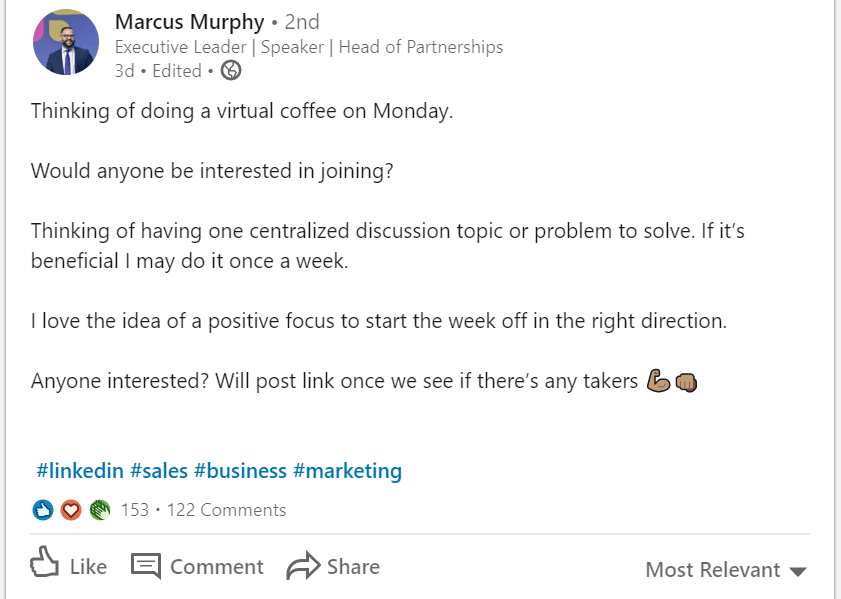Open the #business hashtag

pyautogui.click(x=240, y=470)
